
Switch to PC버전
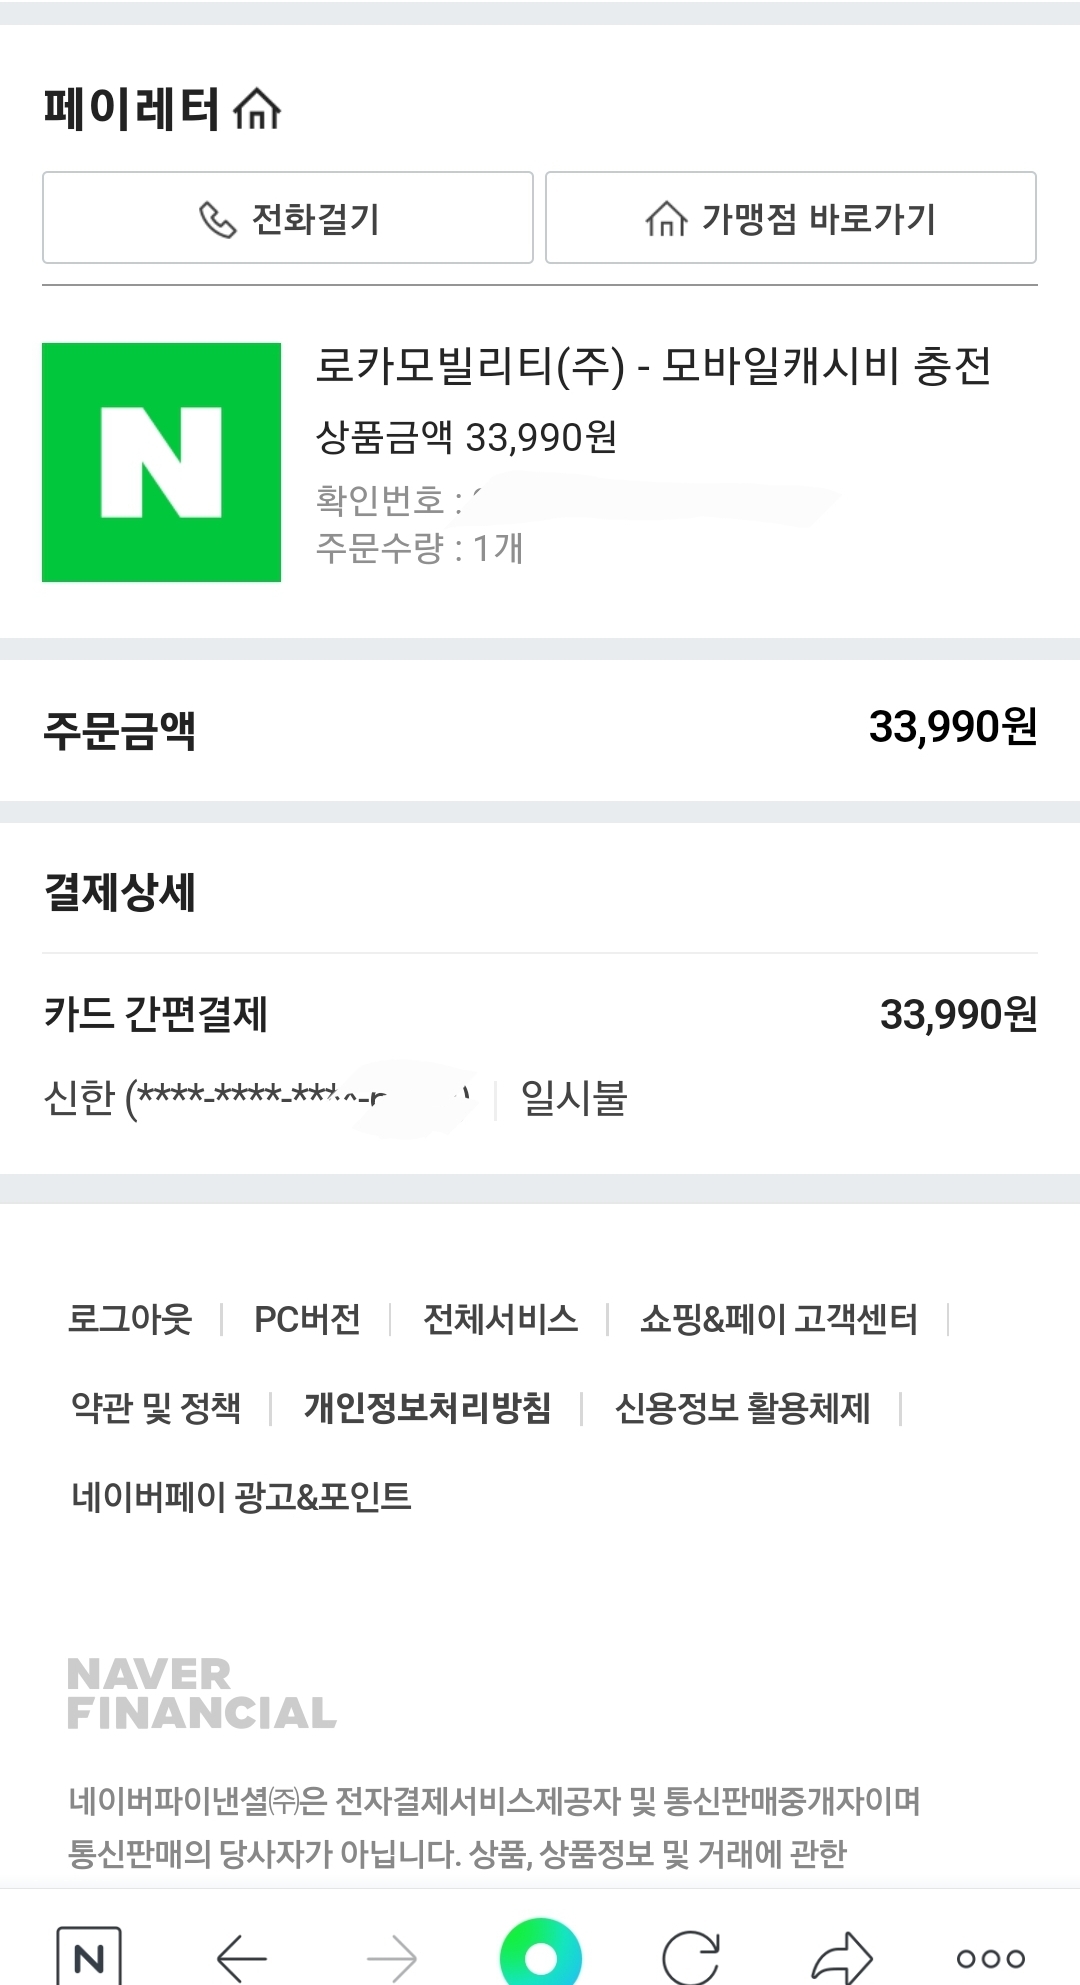pyautogui.click(x=307, y=1319)
